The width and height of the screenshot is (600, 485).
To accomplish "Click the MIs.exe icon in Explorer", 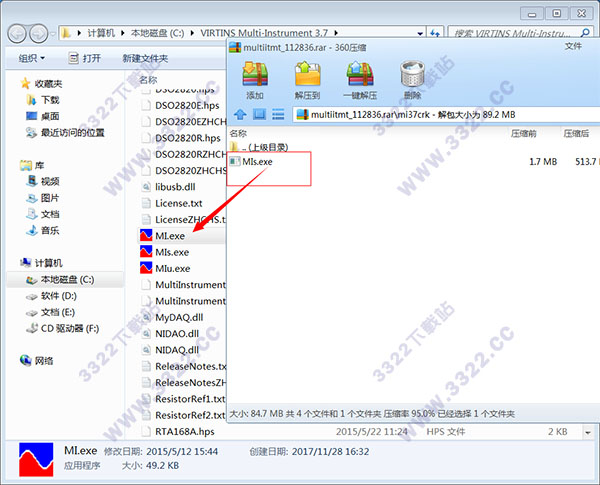I will pyautogui.click(x=146, y=252).
